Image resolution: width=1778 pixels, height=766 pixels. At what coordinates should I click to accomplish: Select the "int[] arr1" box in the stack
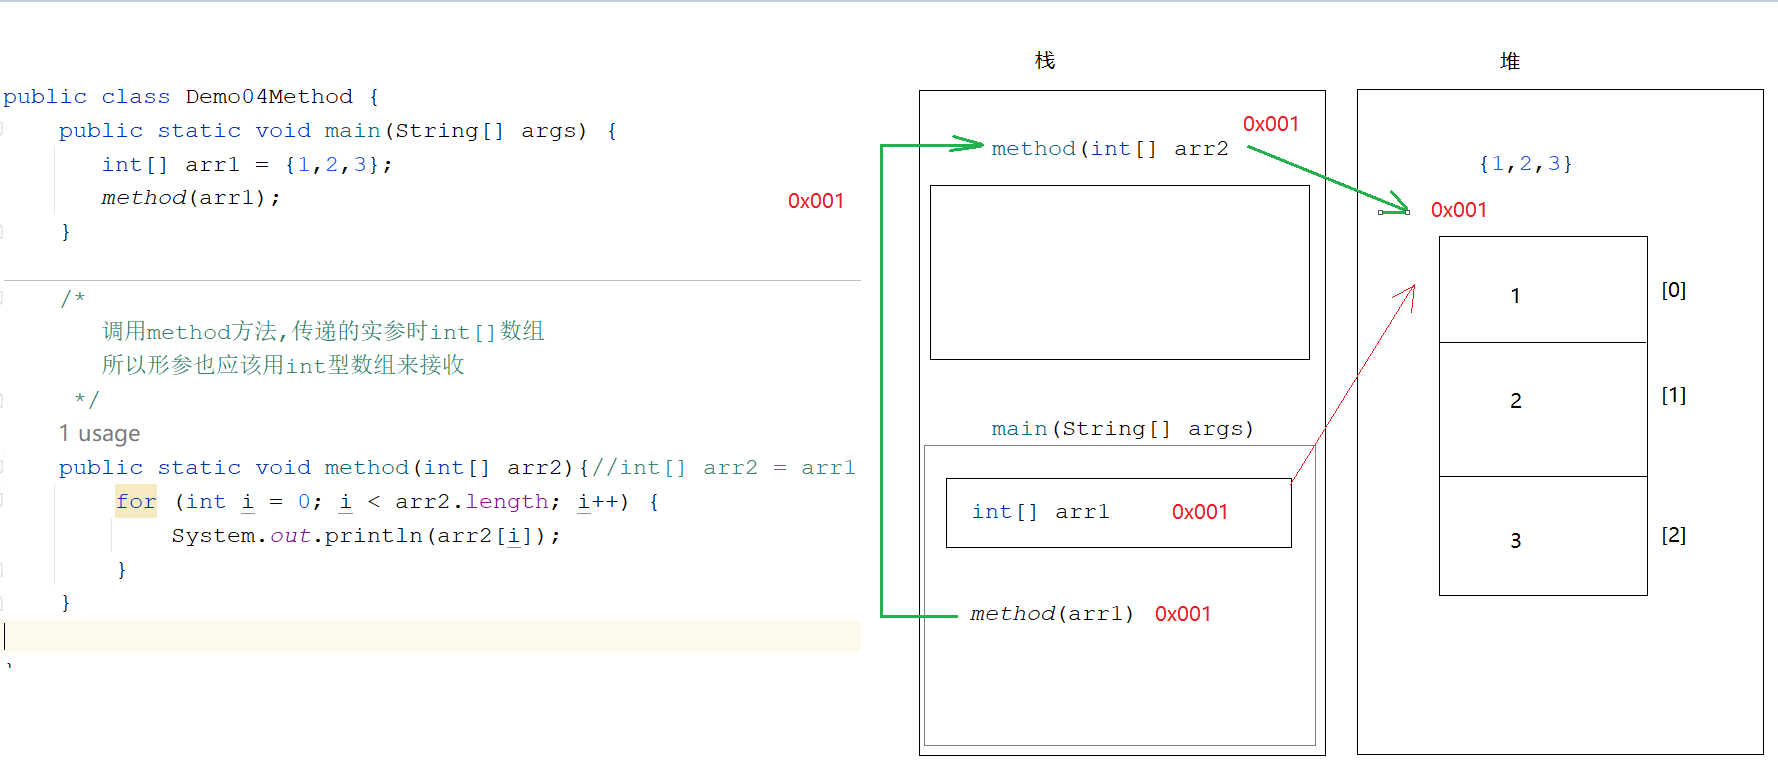1117,513
